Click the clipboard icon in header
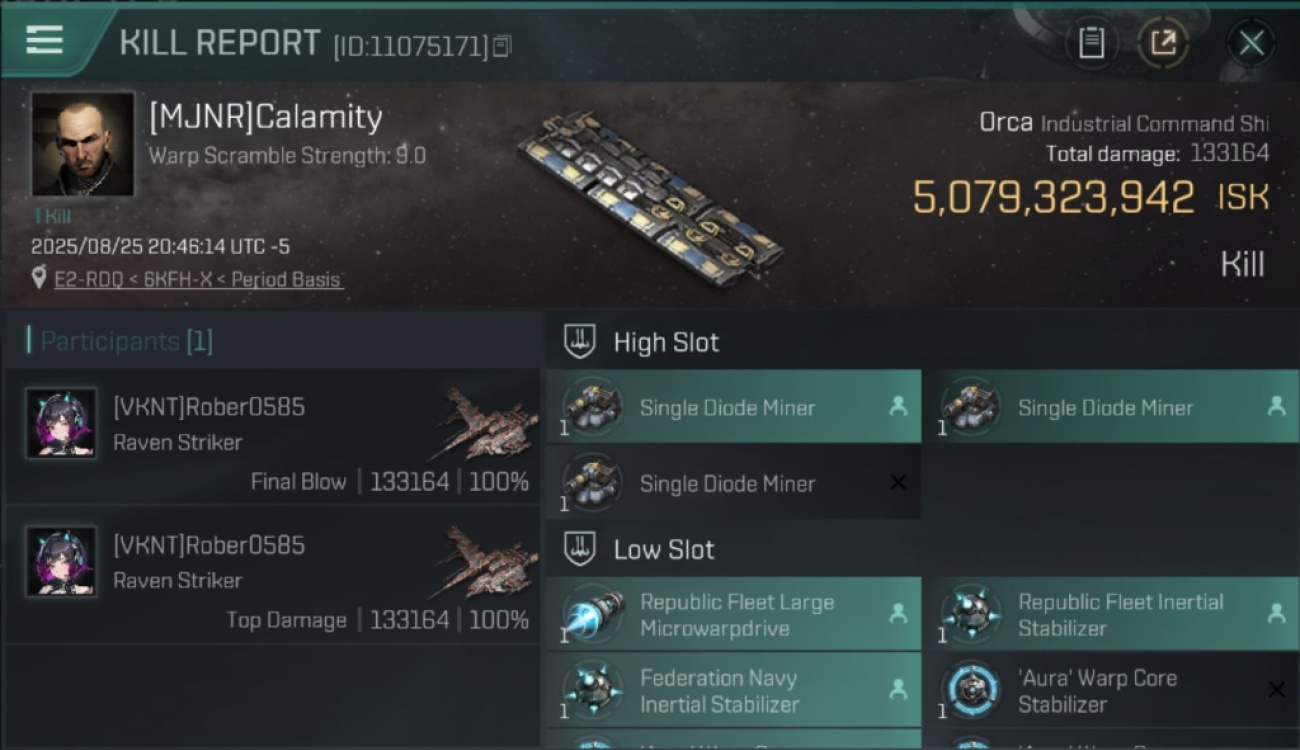1300x750 pixels. (1091, 42)
